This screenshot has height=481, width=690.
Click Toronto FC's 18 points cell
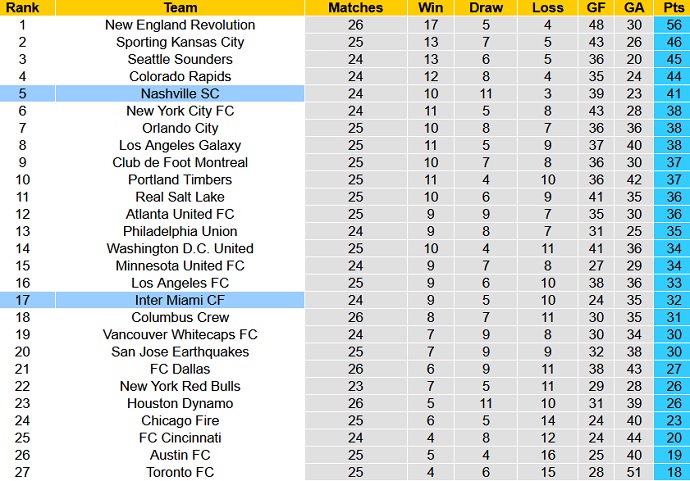(x=673, y=472)
